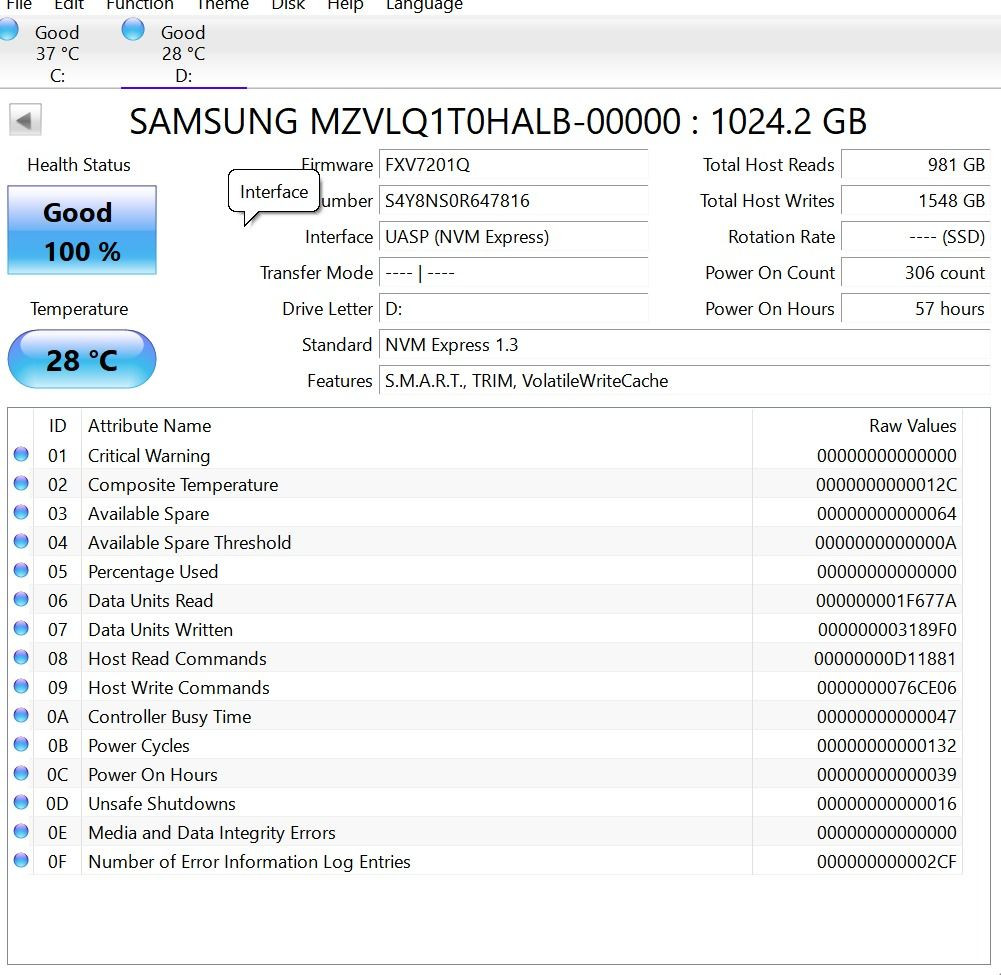This screenshot has width=1001, height=975.
Task: Select the Critical Warning attribute name
Action: (x=149, y=456)
